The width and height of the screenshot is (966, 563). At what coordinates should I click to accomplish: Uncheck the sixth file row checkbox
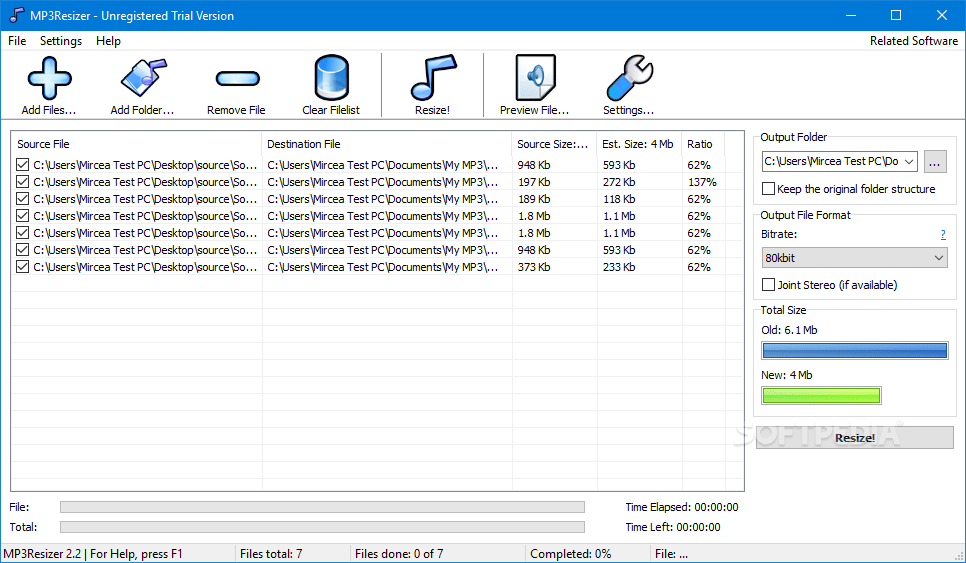pyautogui.click(x=23, y=249)
